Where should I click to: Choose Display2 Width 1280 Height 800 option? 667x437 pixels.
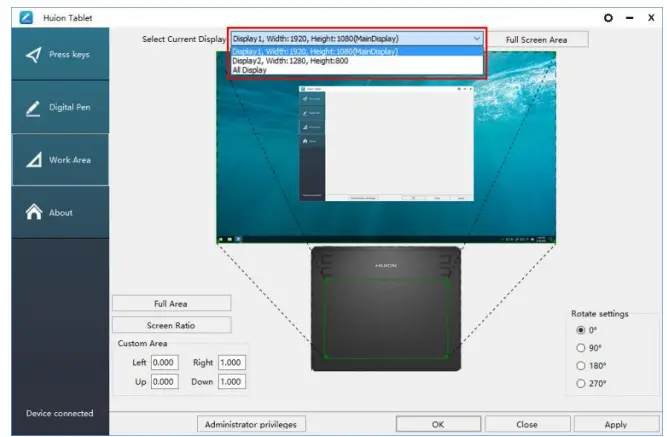pyautogui.click(x=357, y=61)
